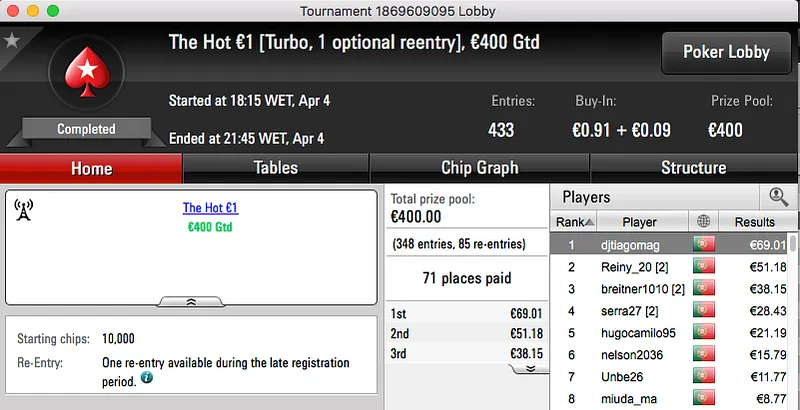Click the Completed status banner
Image resolution: width=800 pixels, height=410 pixels.
click(x=86, y=129)
